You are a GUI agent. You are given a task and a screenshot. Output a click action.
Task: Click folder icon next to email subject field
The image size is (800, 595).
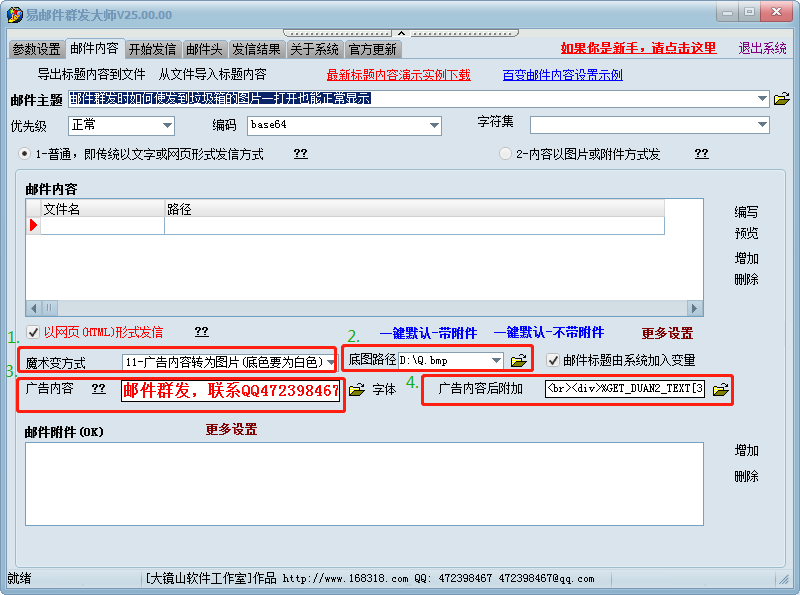[x=782, y=98]
